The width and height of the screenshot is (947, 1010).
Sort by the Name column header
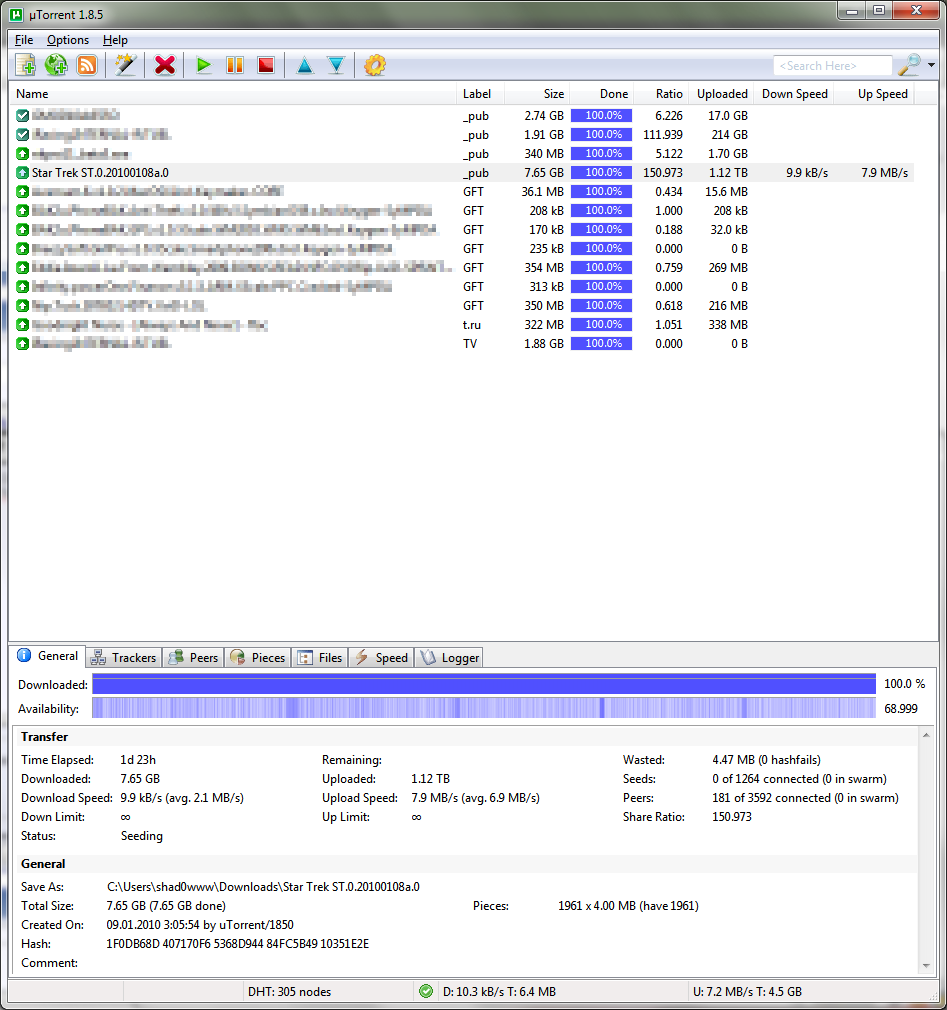[x=233, y=94]
